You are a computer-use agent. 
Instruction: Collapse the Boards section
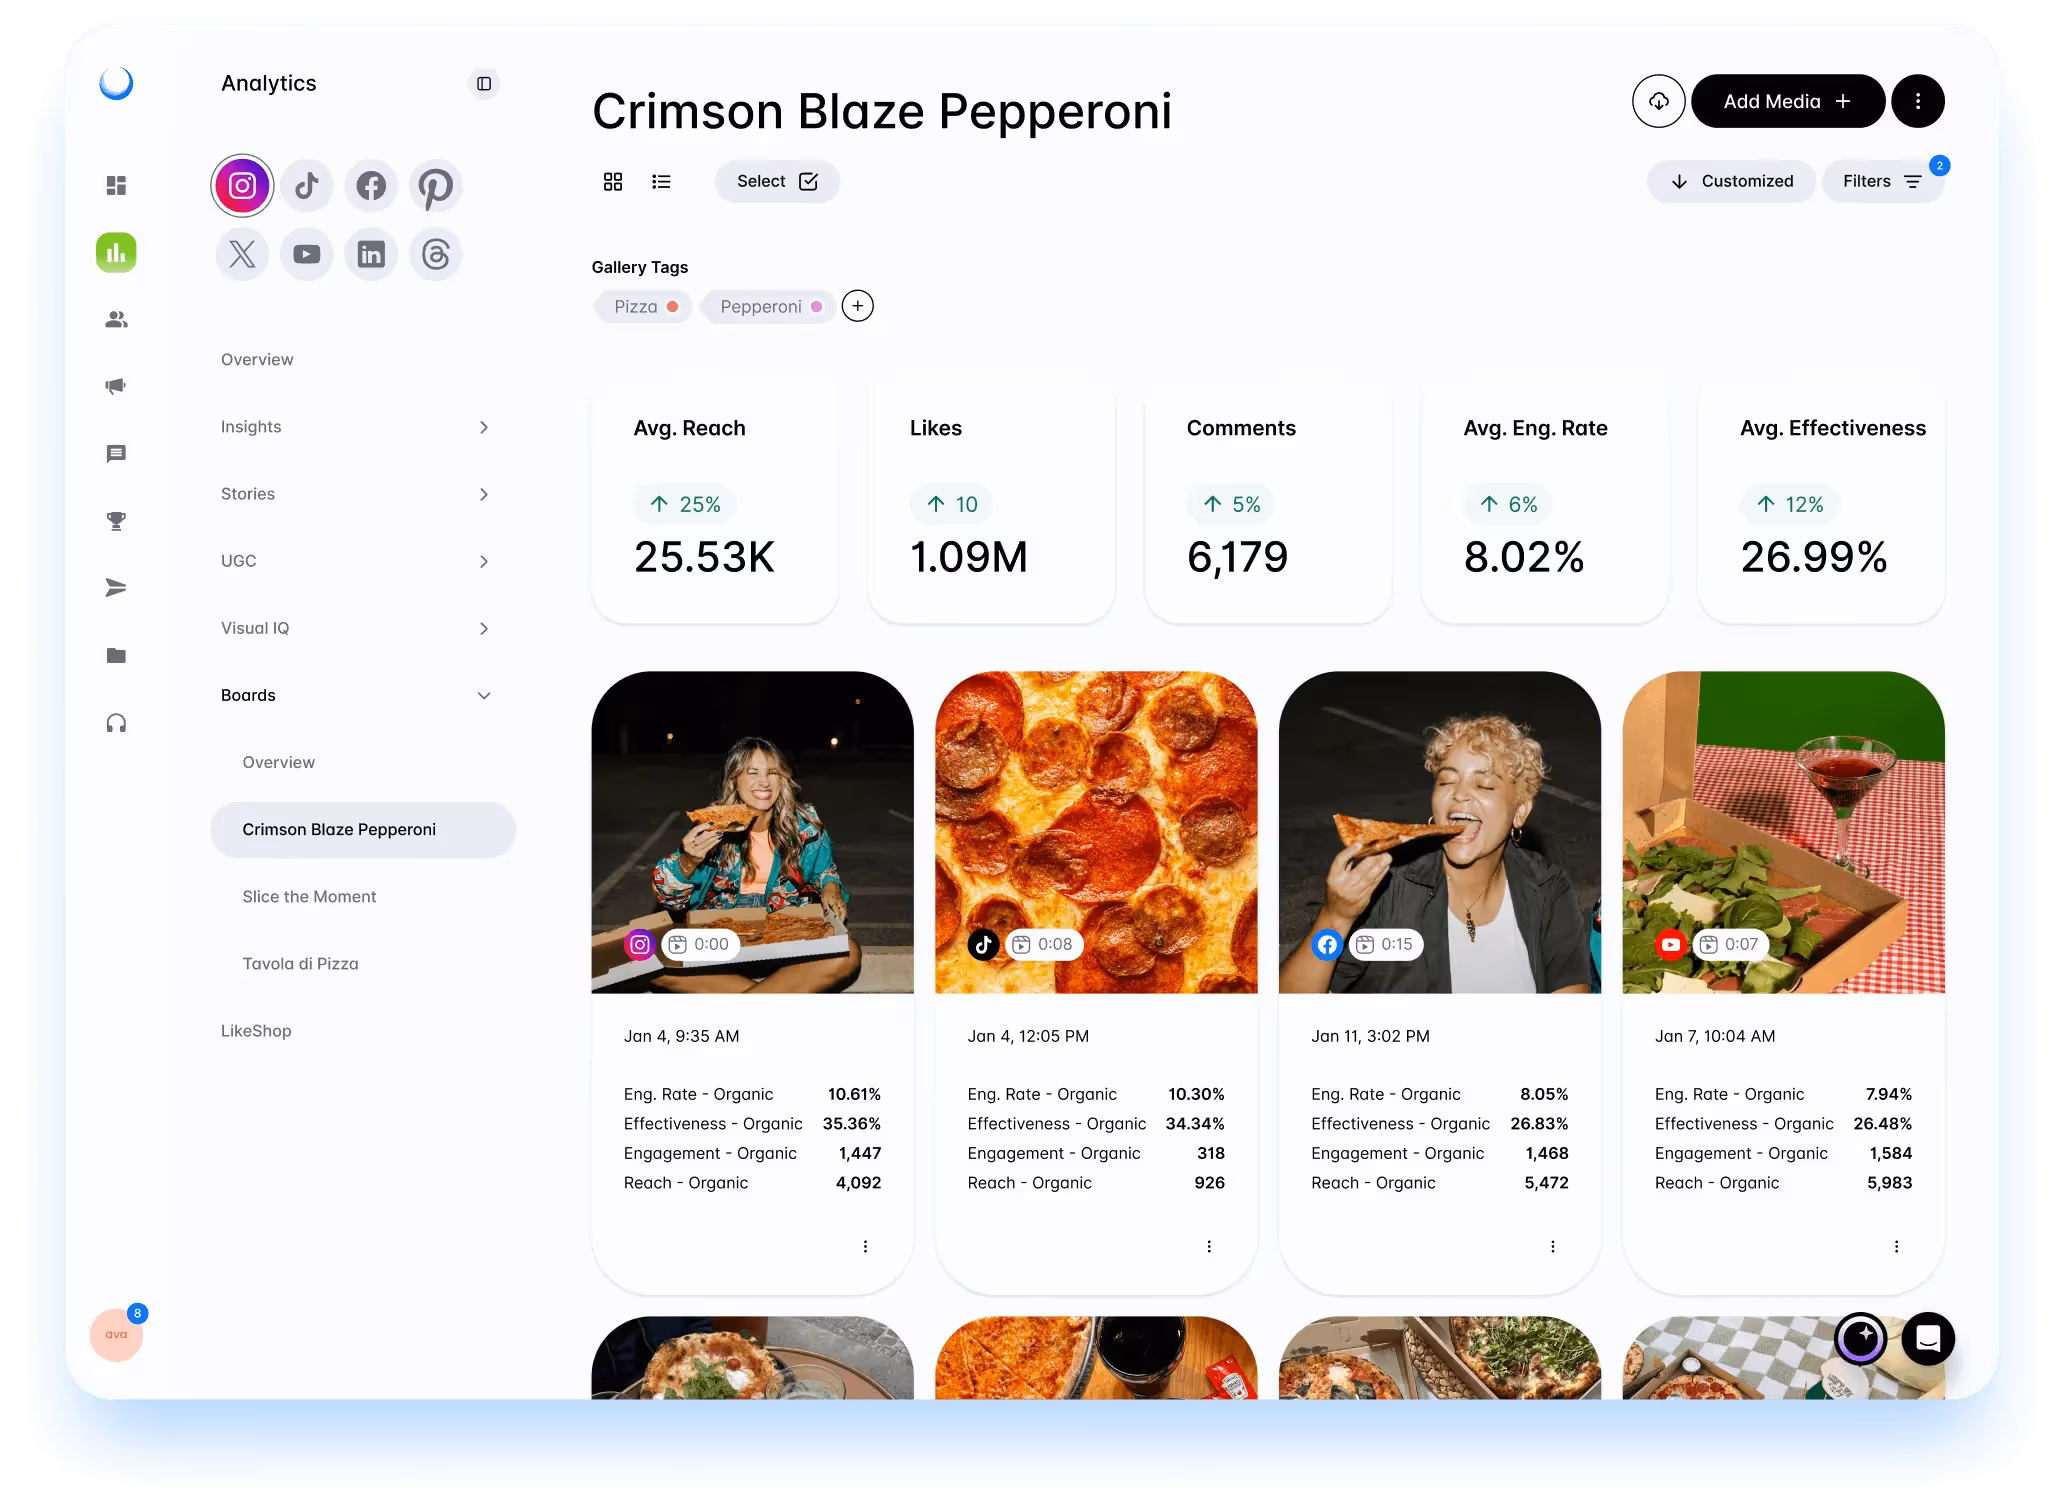(484, 695)
